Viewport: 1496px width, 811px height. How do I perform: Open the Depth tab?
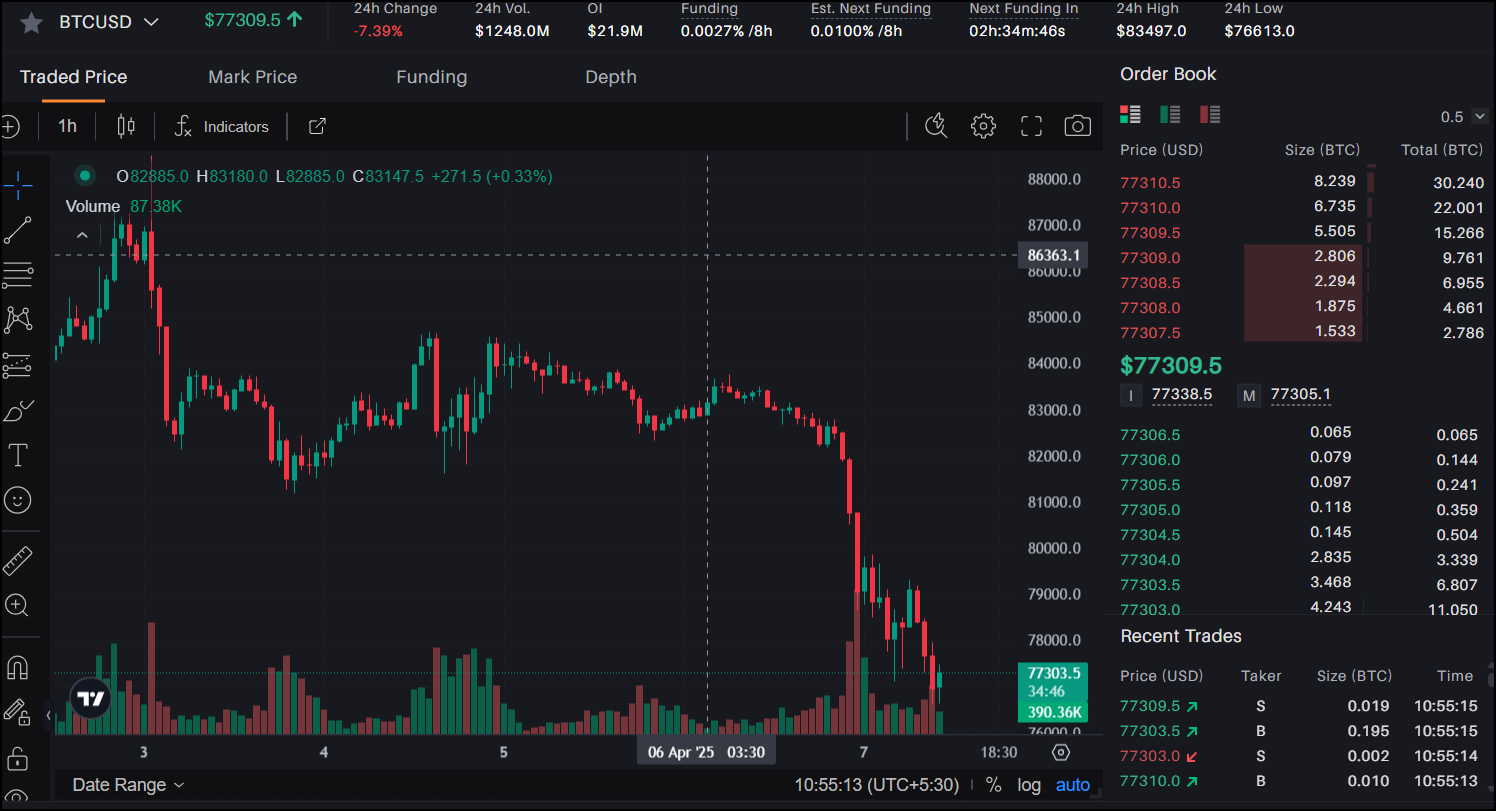click(611, 77)
